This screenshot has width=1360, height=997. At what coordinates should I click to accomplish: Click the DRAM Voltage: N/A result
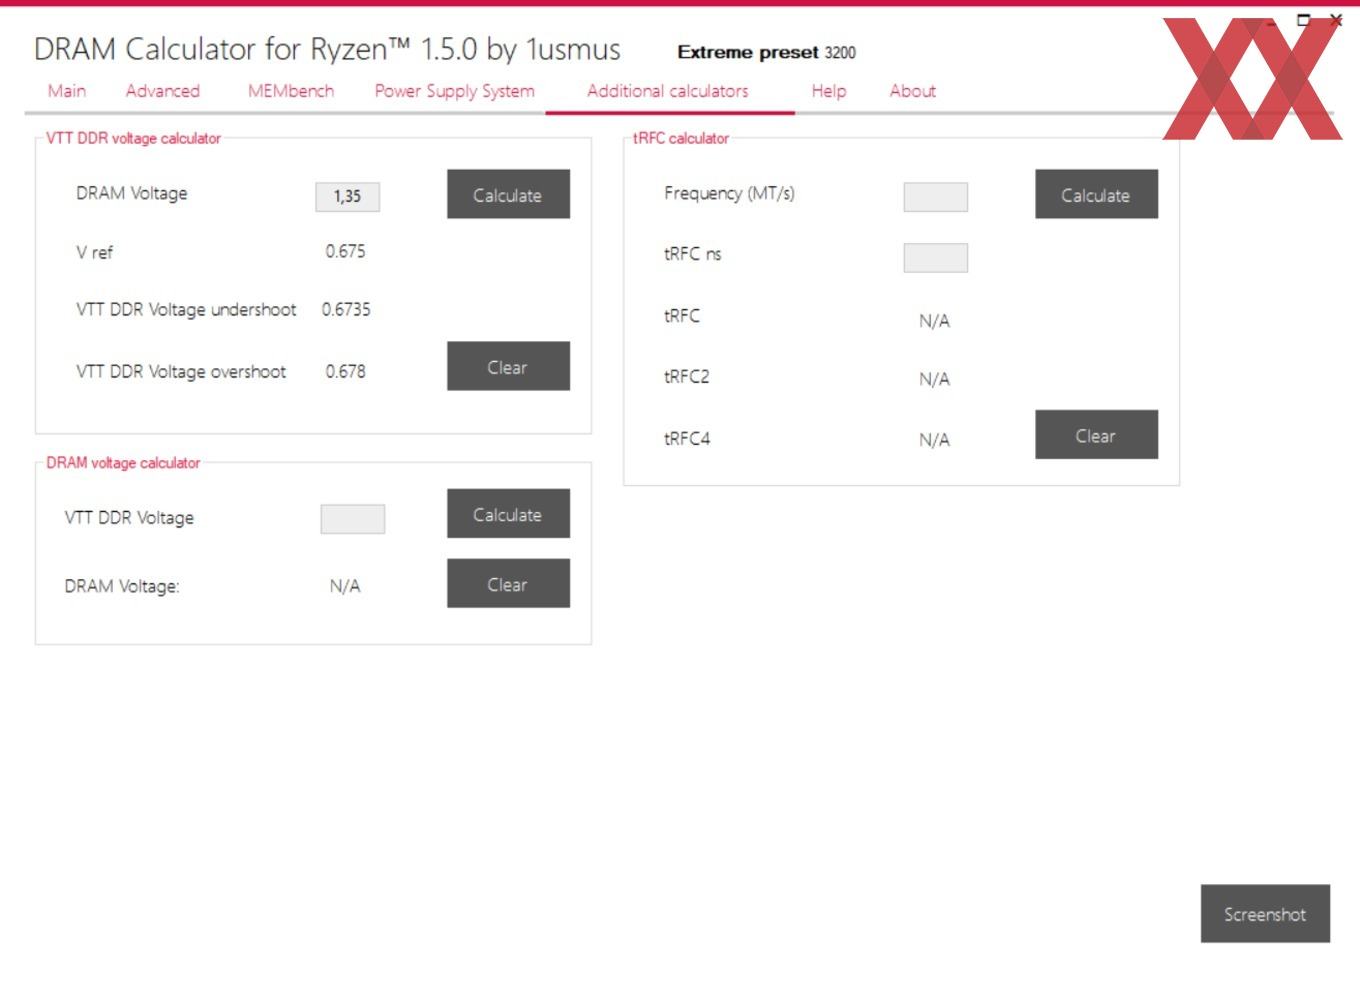point(345,586)
